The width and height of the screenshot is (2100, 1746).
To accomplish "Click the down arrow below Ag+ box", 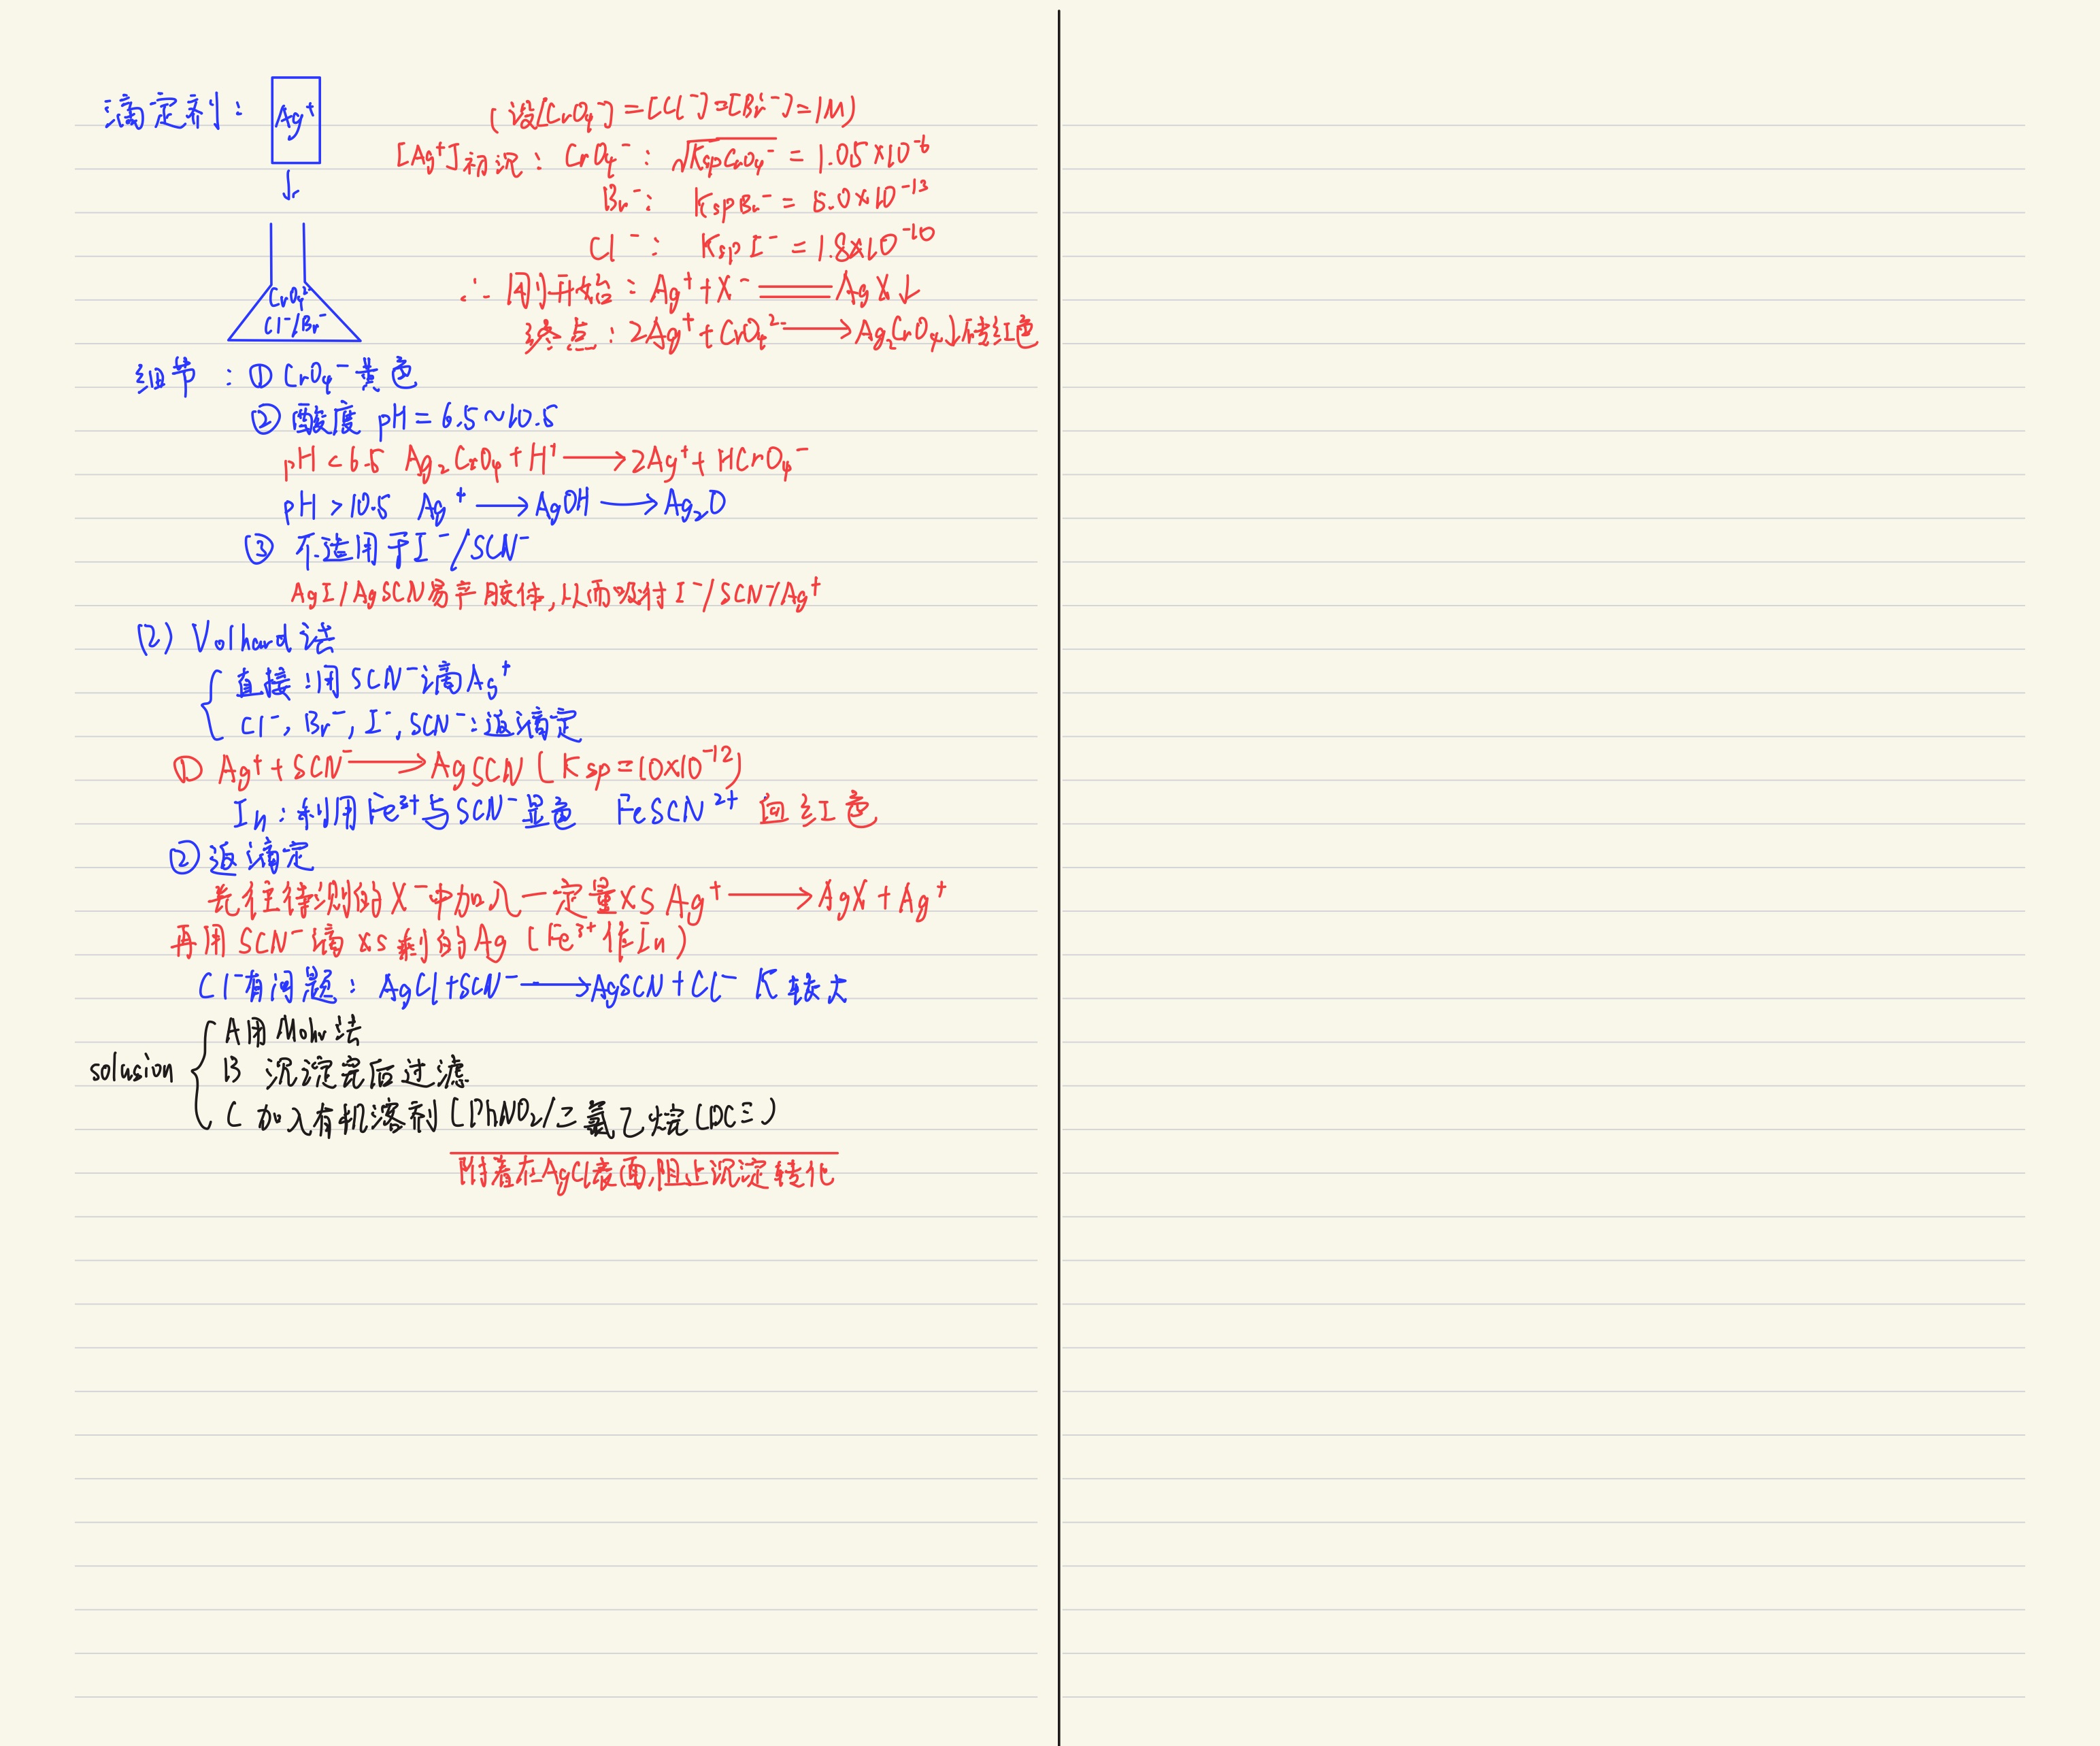I will [x=290, y=186].
